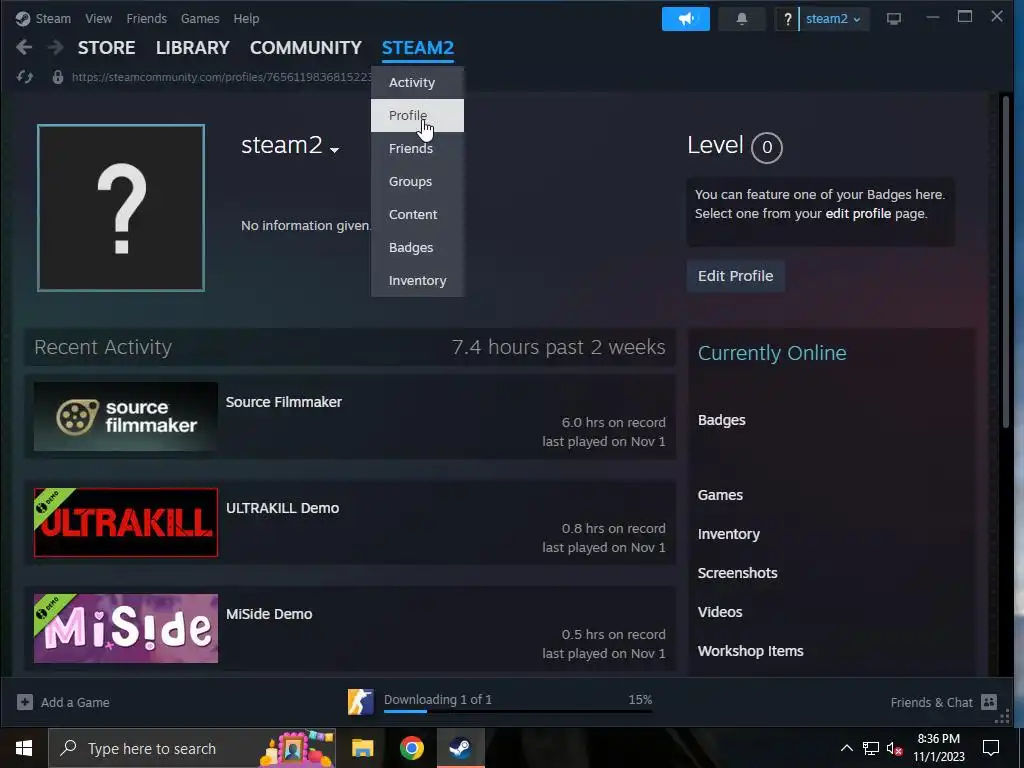The image size is (1024, 768).
Task: Select Friends in the STEAM2 dropdown
Action: coord(417,148)
